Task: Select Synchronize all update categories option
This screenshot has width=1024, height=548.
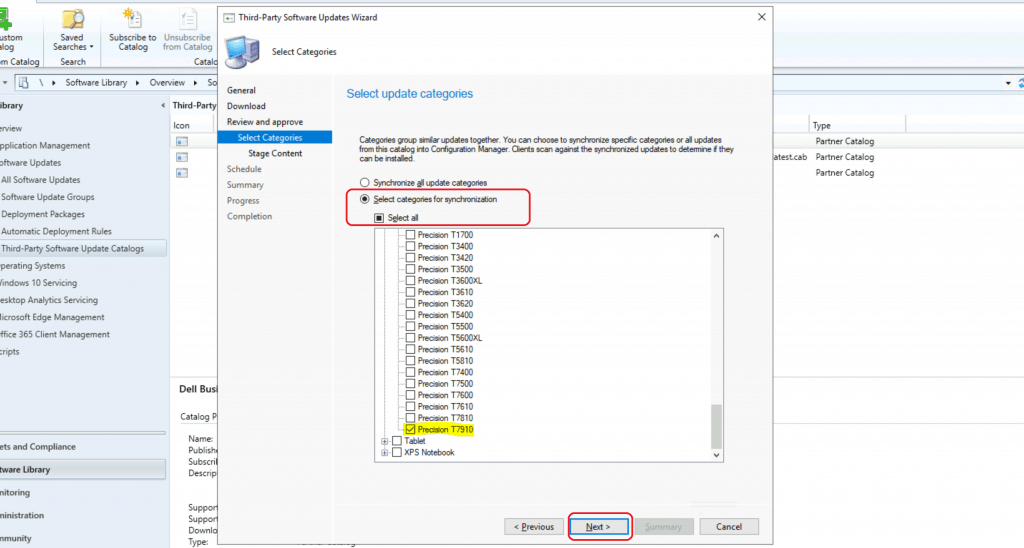Action: pyautogui.click(x=364, y=182)
